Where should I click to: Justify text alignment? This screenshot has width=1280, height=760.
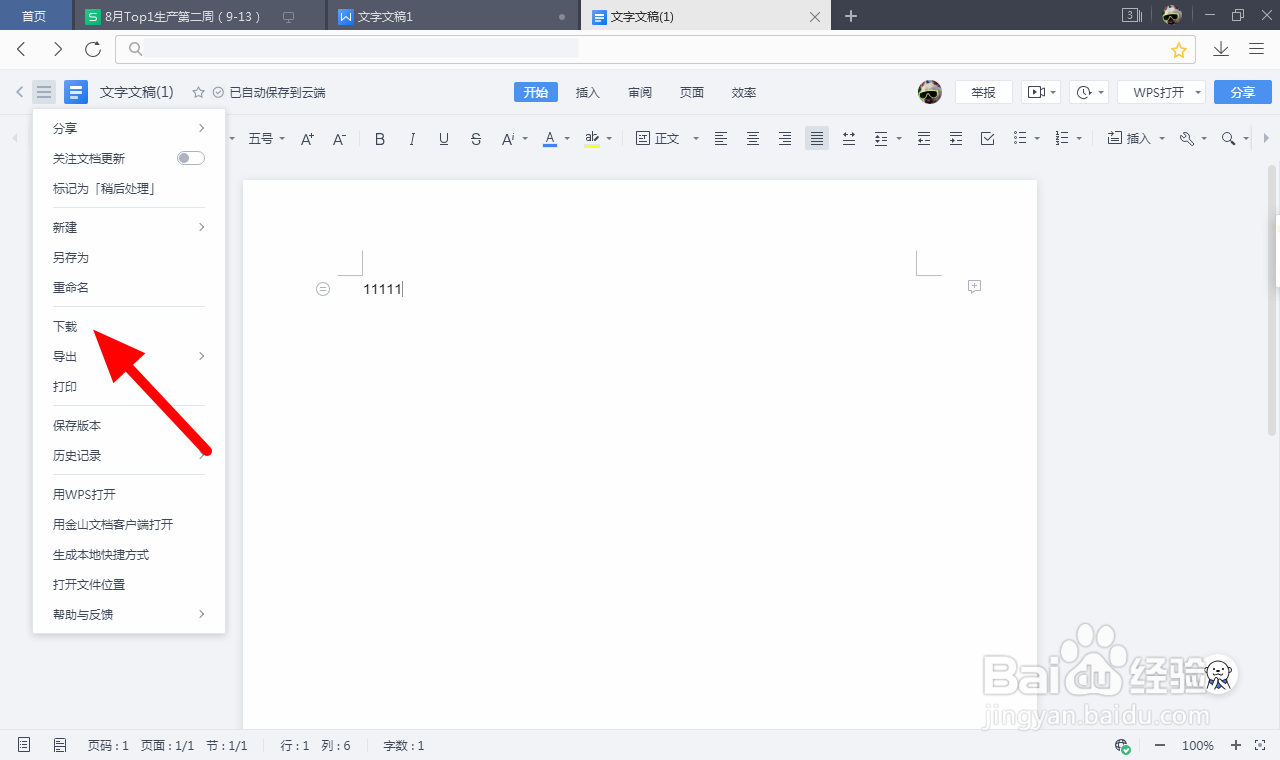point(817,139)
